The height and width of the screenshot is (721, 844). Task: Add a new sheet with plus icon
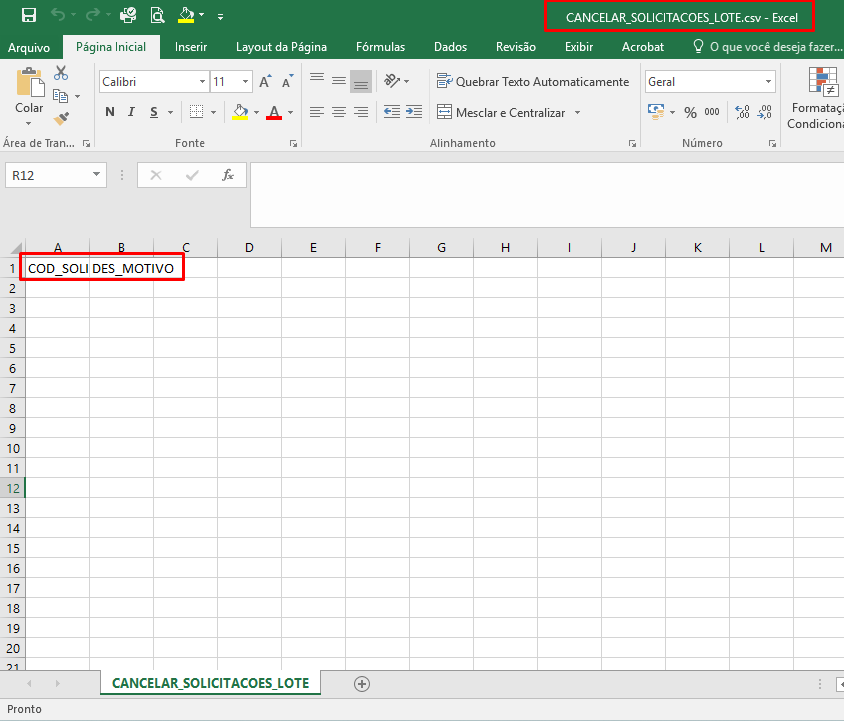[x=362, y=684]
